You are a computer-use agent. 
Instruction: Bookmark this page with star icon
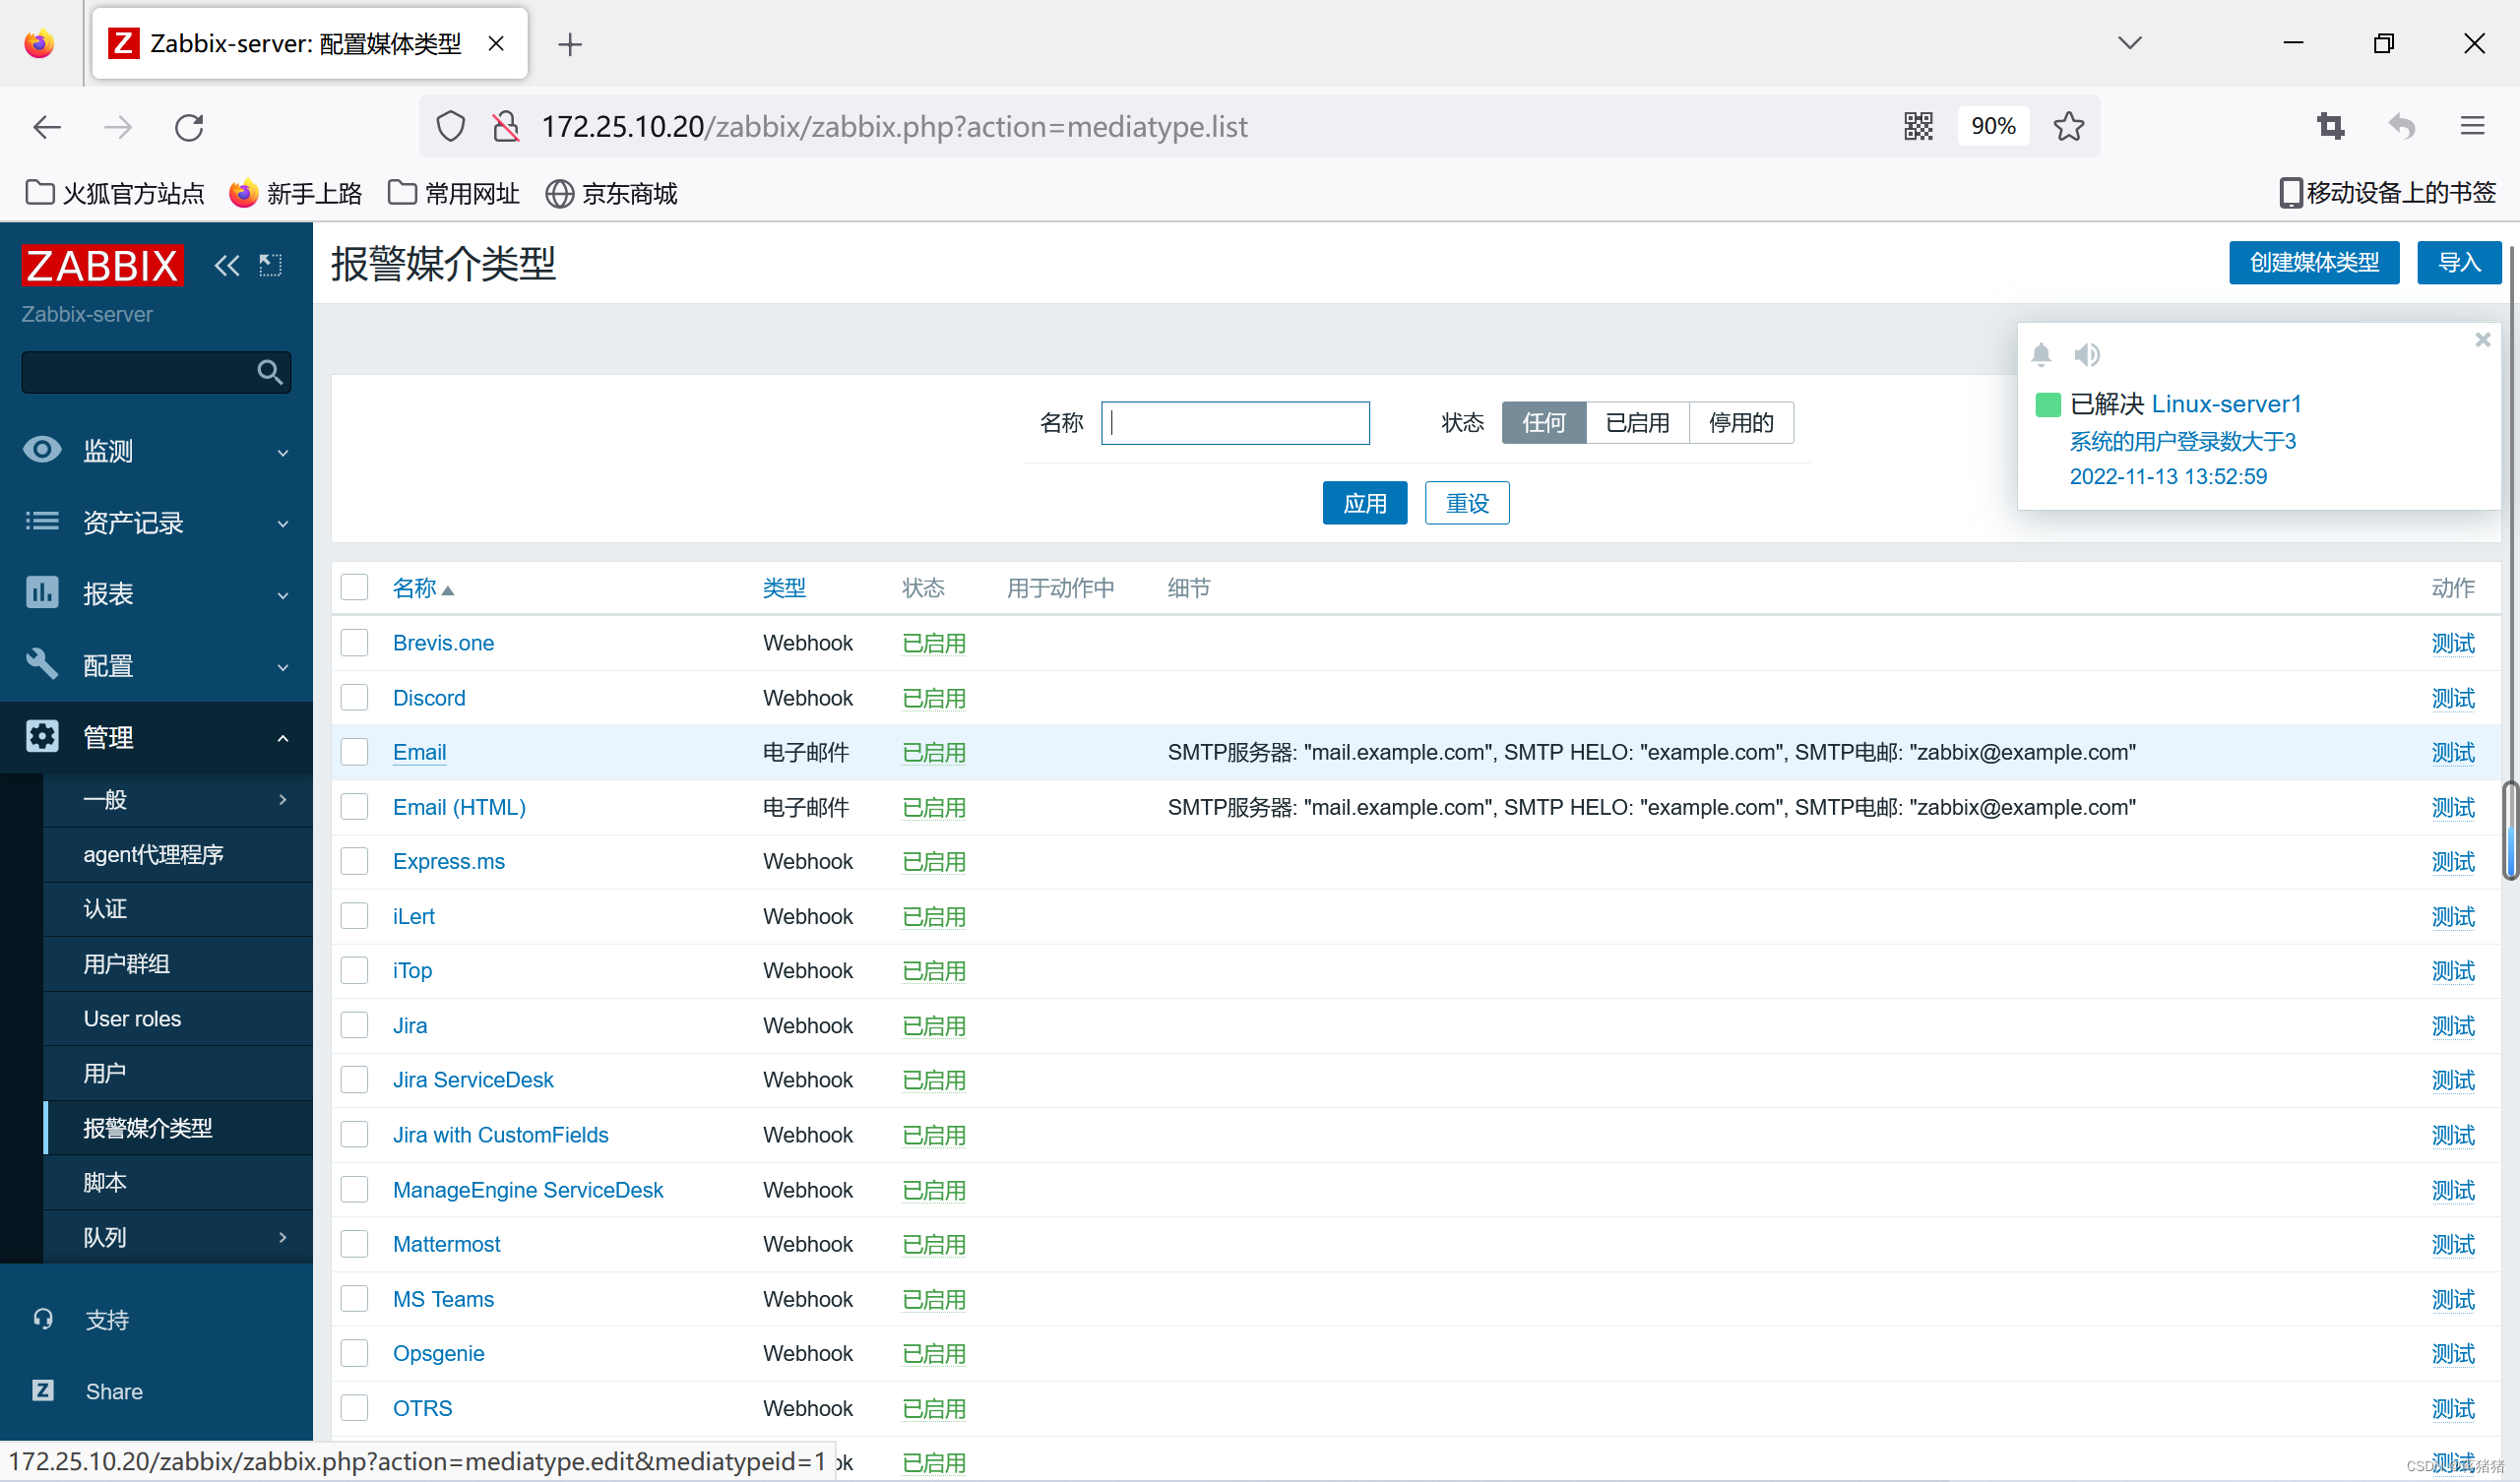2068,126
